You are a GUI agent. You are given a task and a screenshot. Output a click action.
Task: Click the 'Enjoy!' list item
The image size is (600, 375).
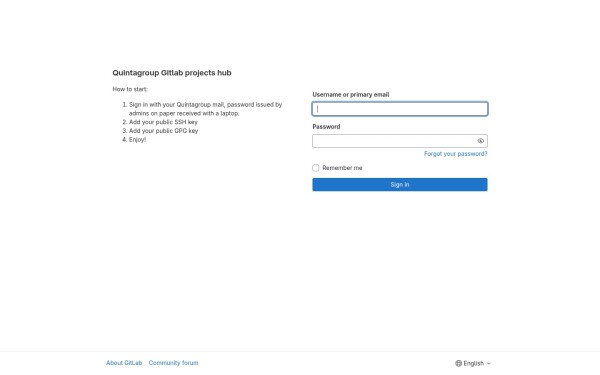tap(137, 140)
